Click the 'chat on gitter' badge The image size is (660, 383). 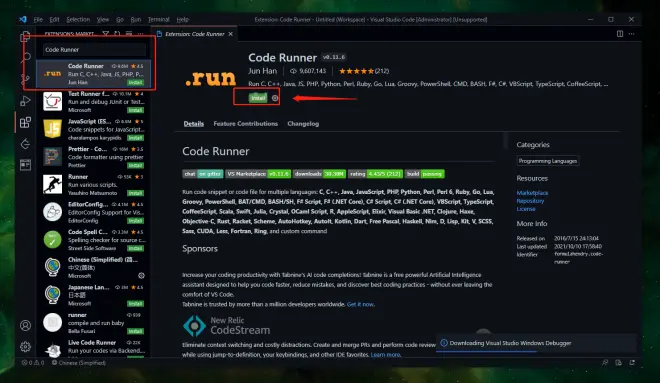point(202,174)
